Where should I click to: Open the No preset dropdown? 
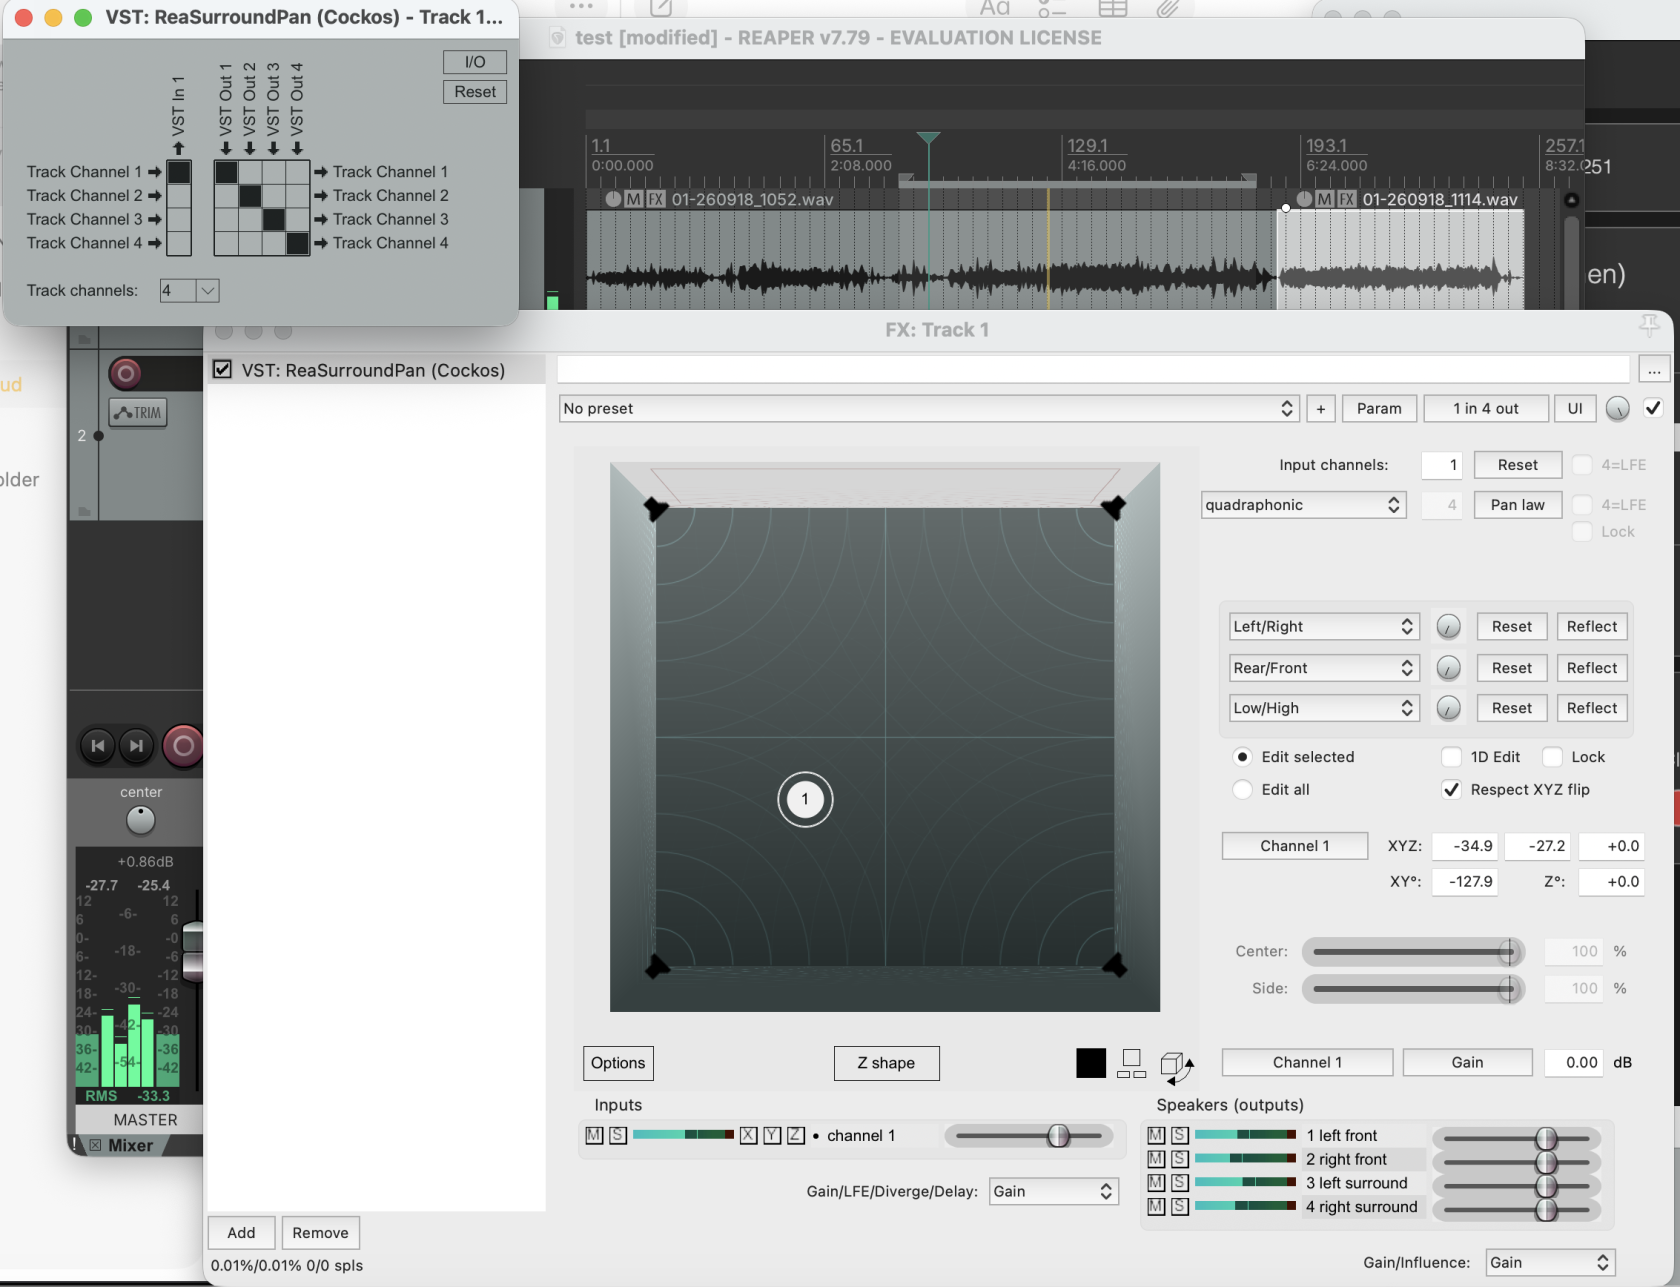(929, 408)
